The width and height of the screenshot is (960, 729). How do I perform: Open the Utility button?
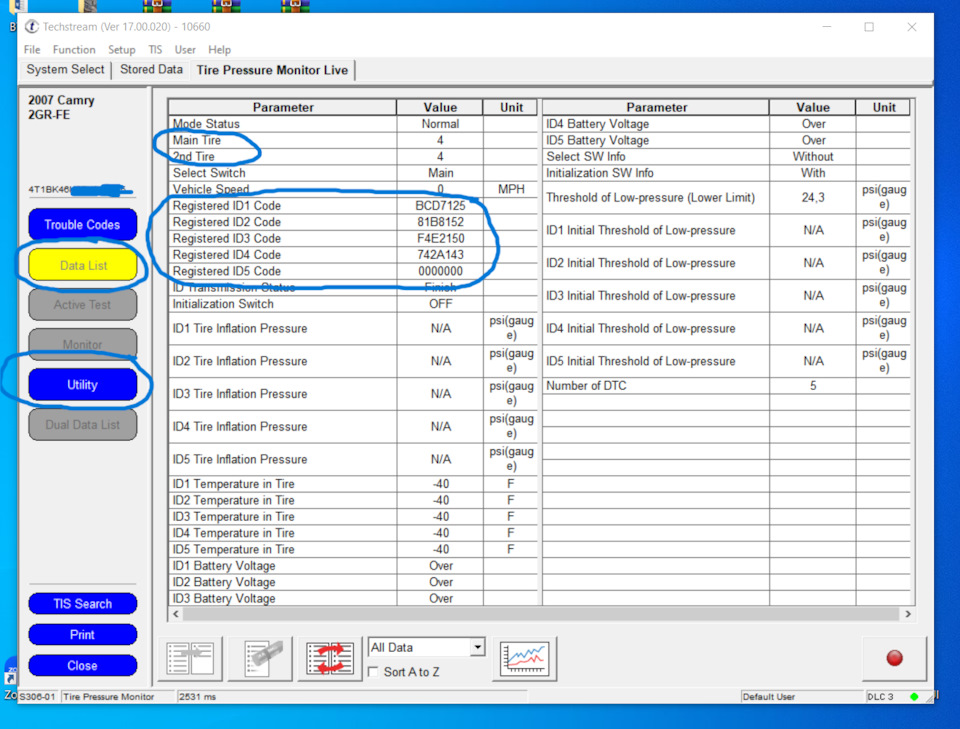[82, 384]
